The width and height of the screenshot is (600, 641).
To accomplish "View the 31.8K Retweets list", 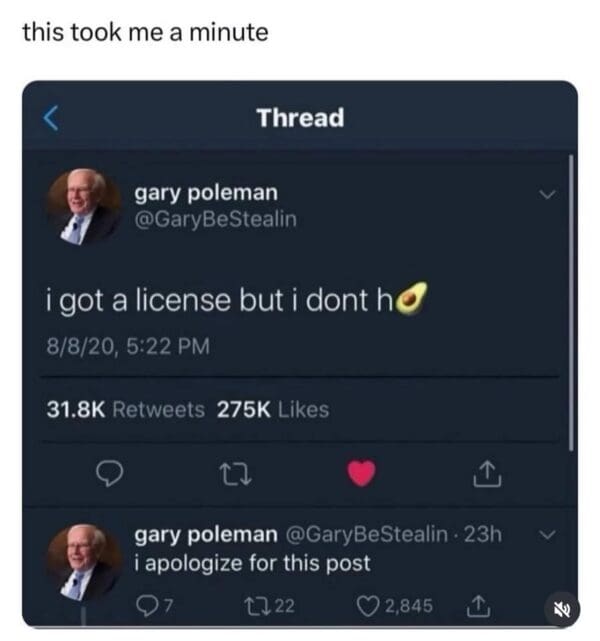I will 125,409.
